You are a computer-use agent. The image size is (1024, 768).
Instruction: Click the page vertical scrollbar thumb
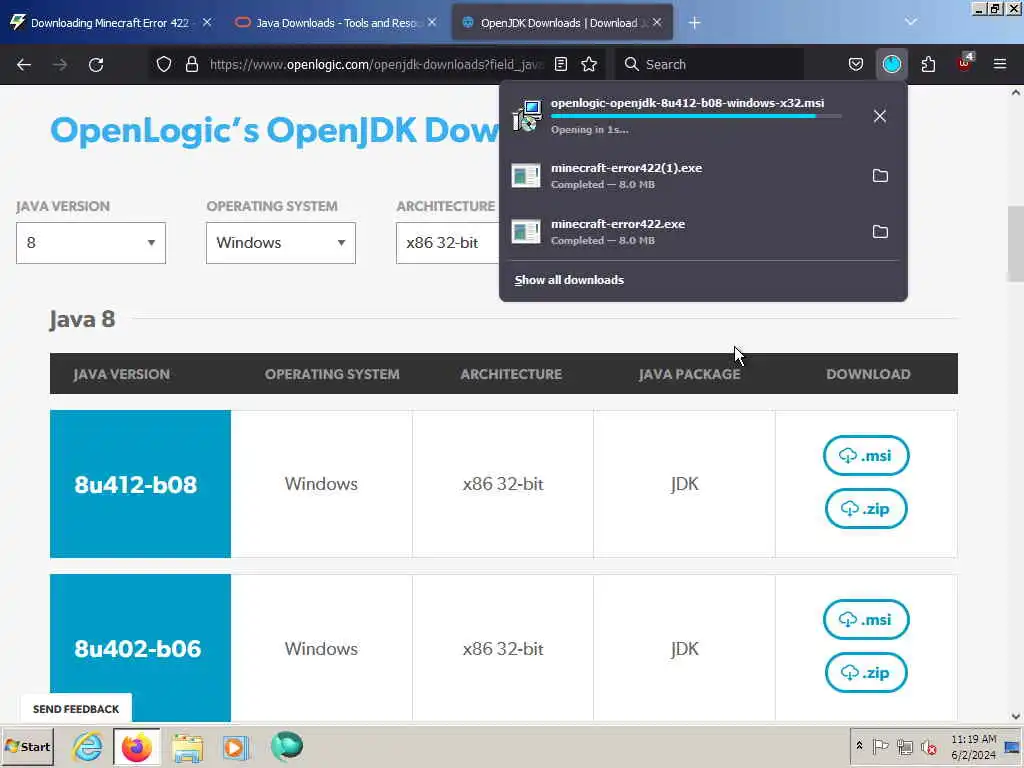coord(1016,244)
